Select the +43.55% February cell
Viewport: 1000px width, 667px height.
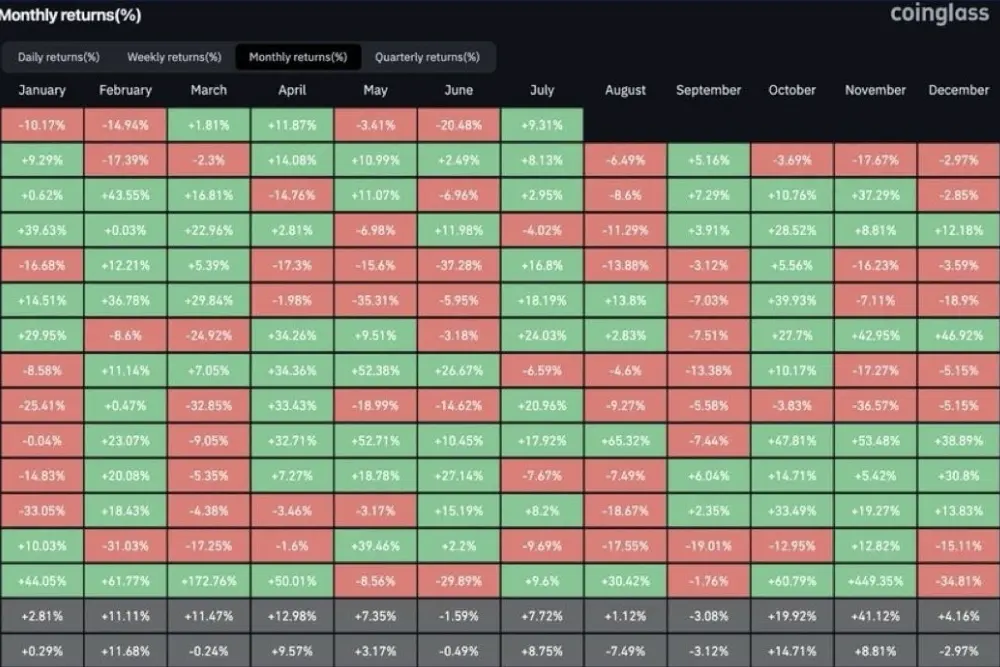[125, 195]
